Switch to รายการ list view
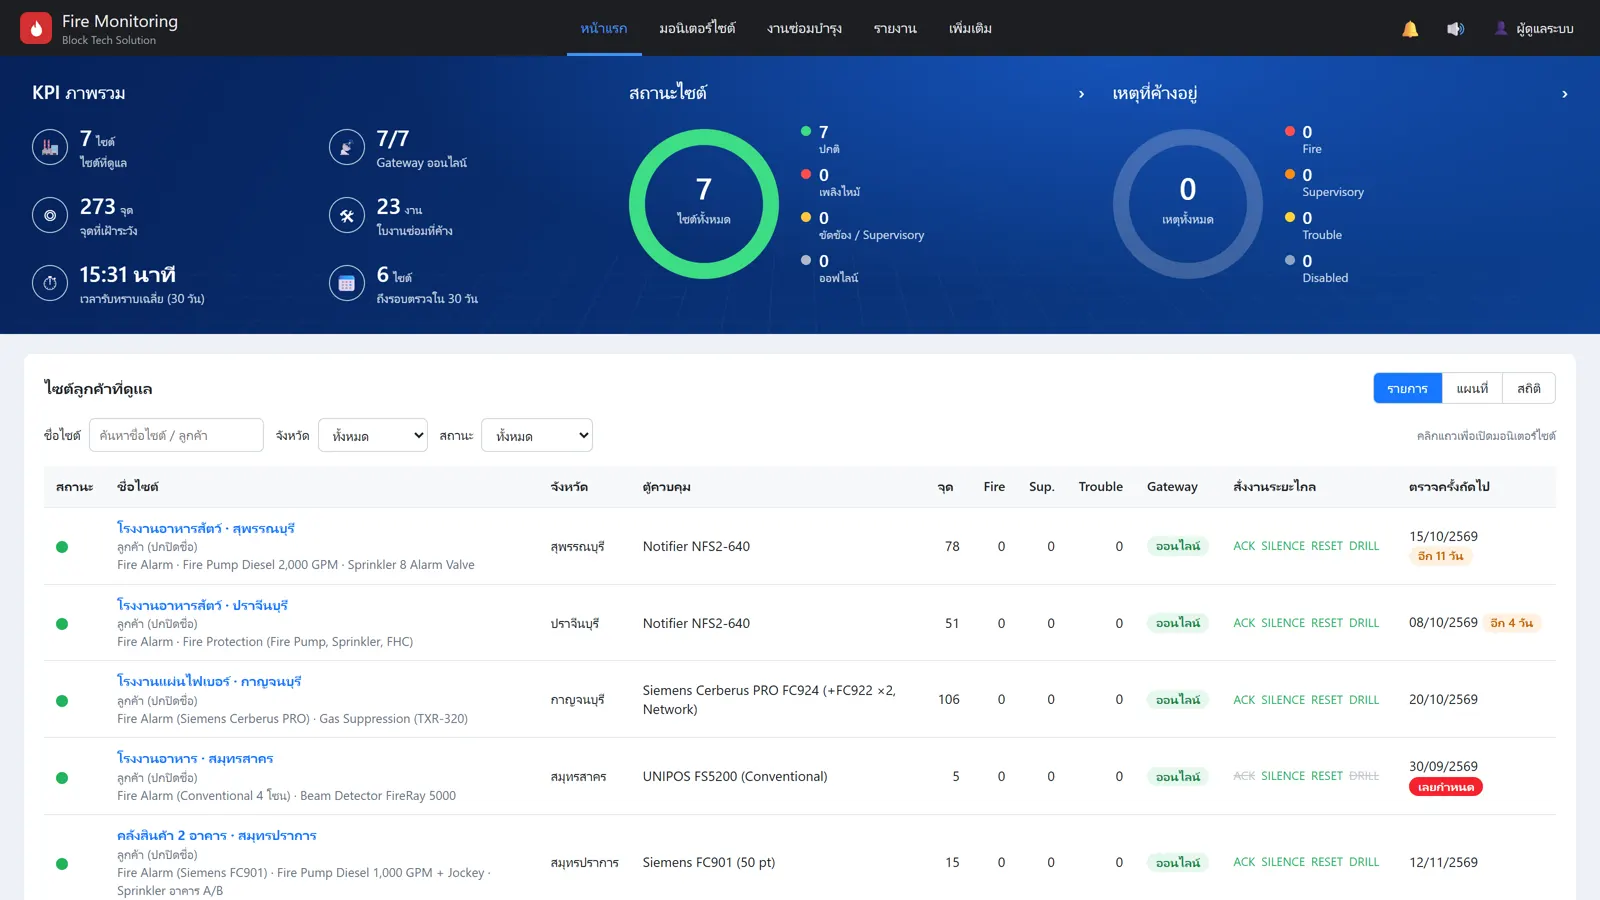 1408,388
